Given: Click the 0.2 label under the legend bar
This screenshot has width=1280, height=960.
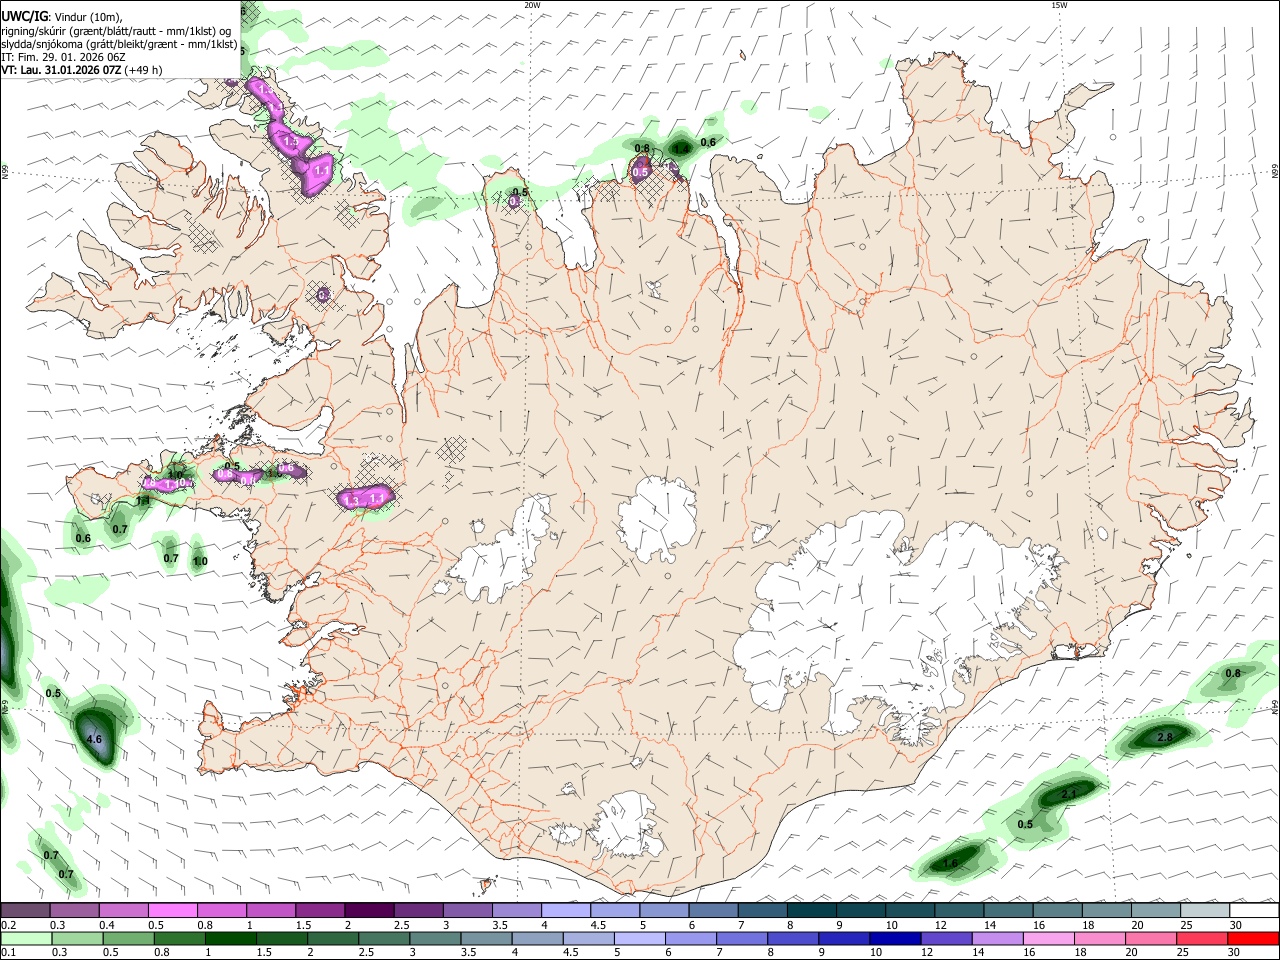Looking at the screenshot, I should coord(9,925).
